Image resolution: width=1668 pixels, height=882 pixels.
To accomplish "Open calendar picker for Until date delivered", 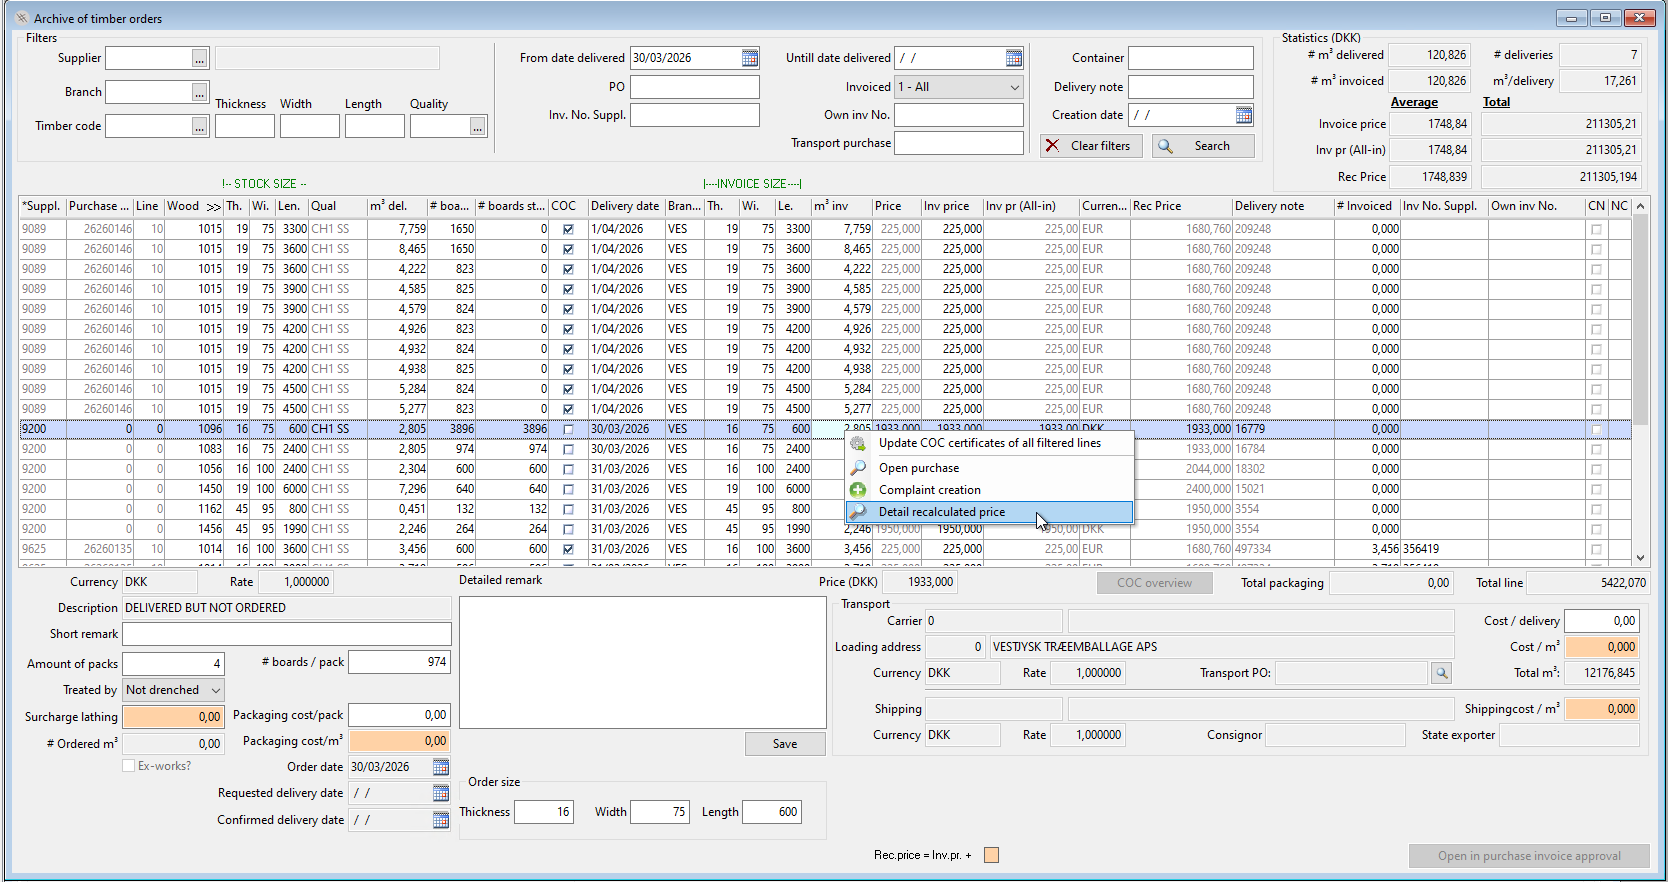I will tap(1014, 58).
